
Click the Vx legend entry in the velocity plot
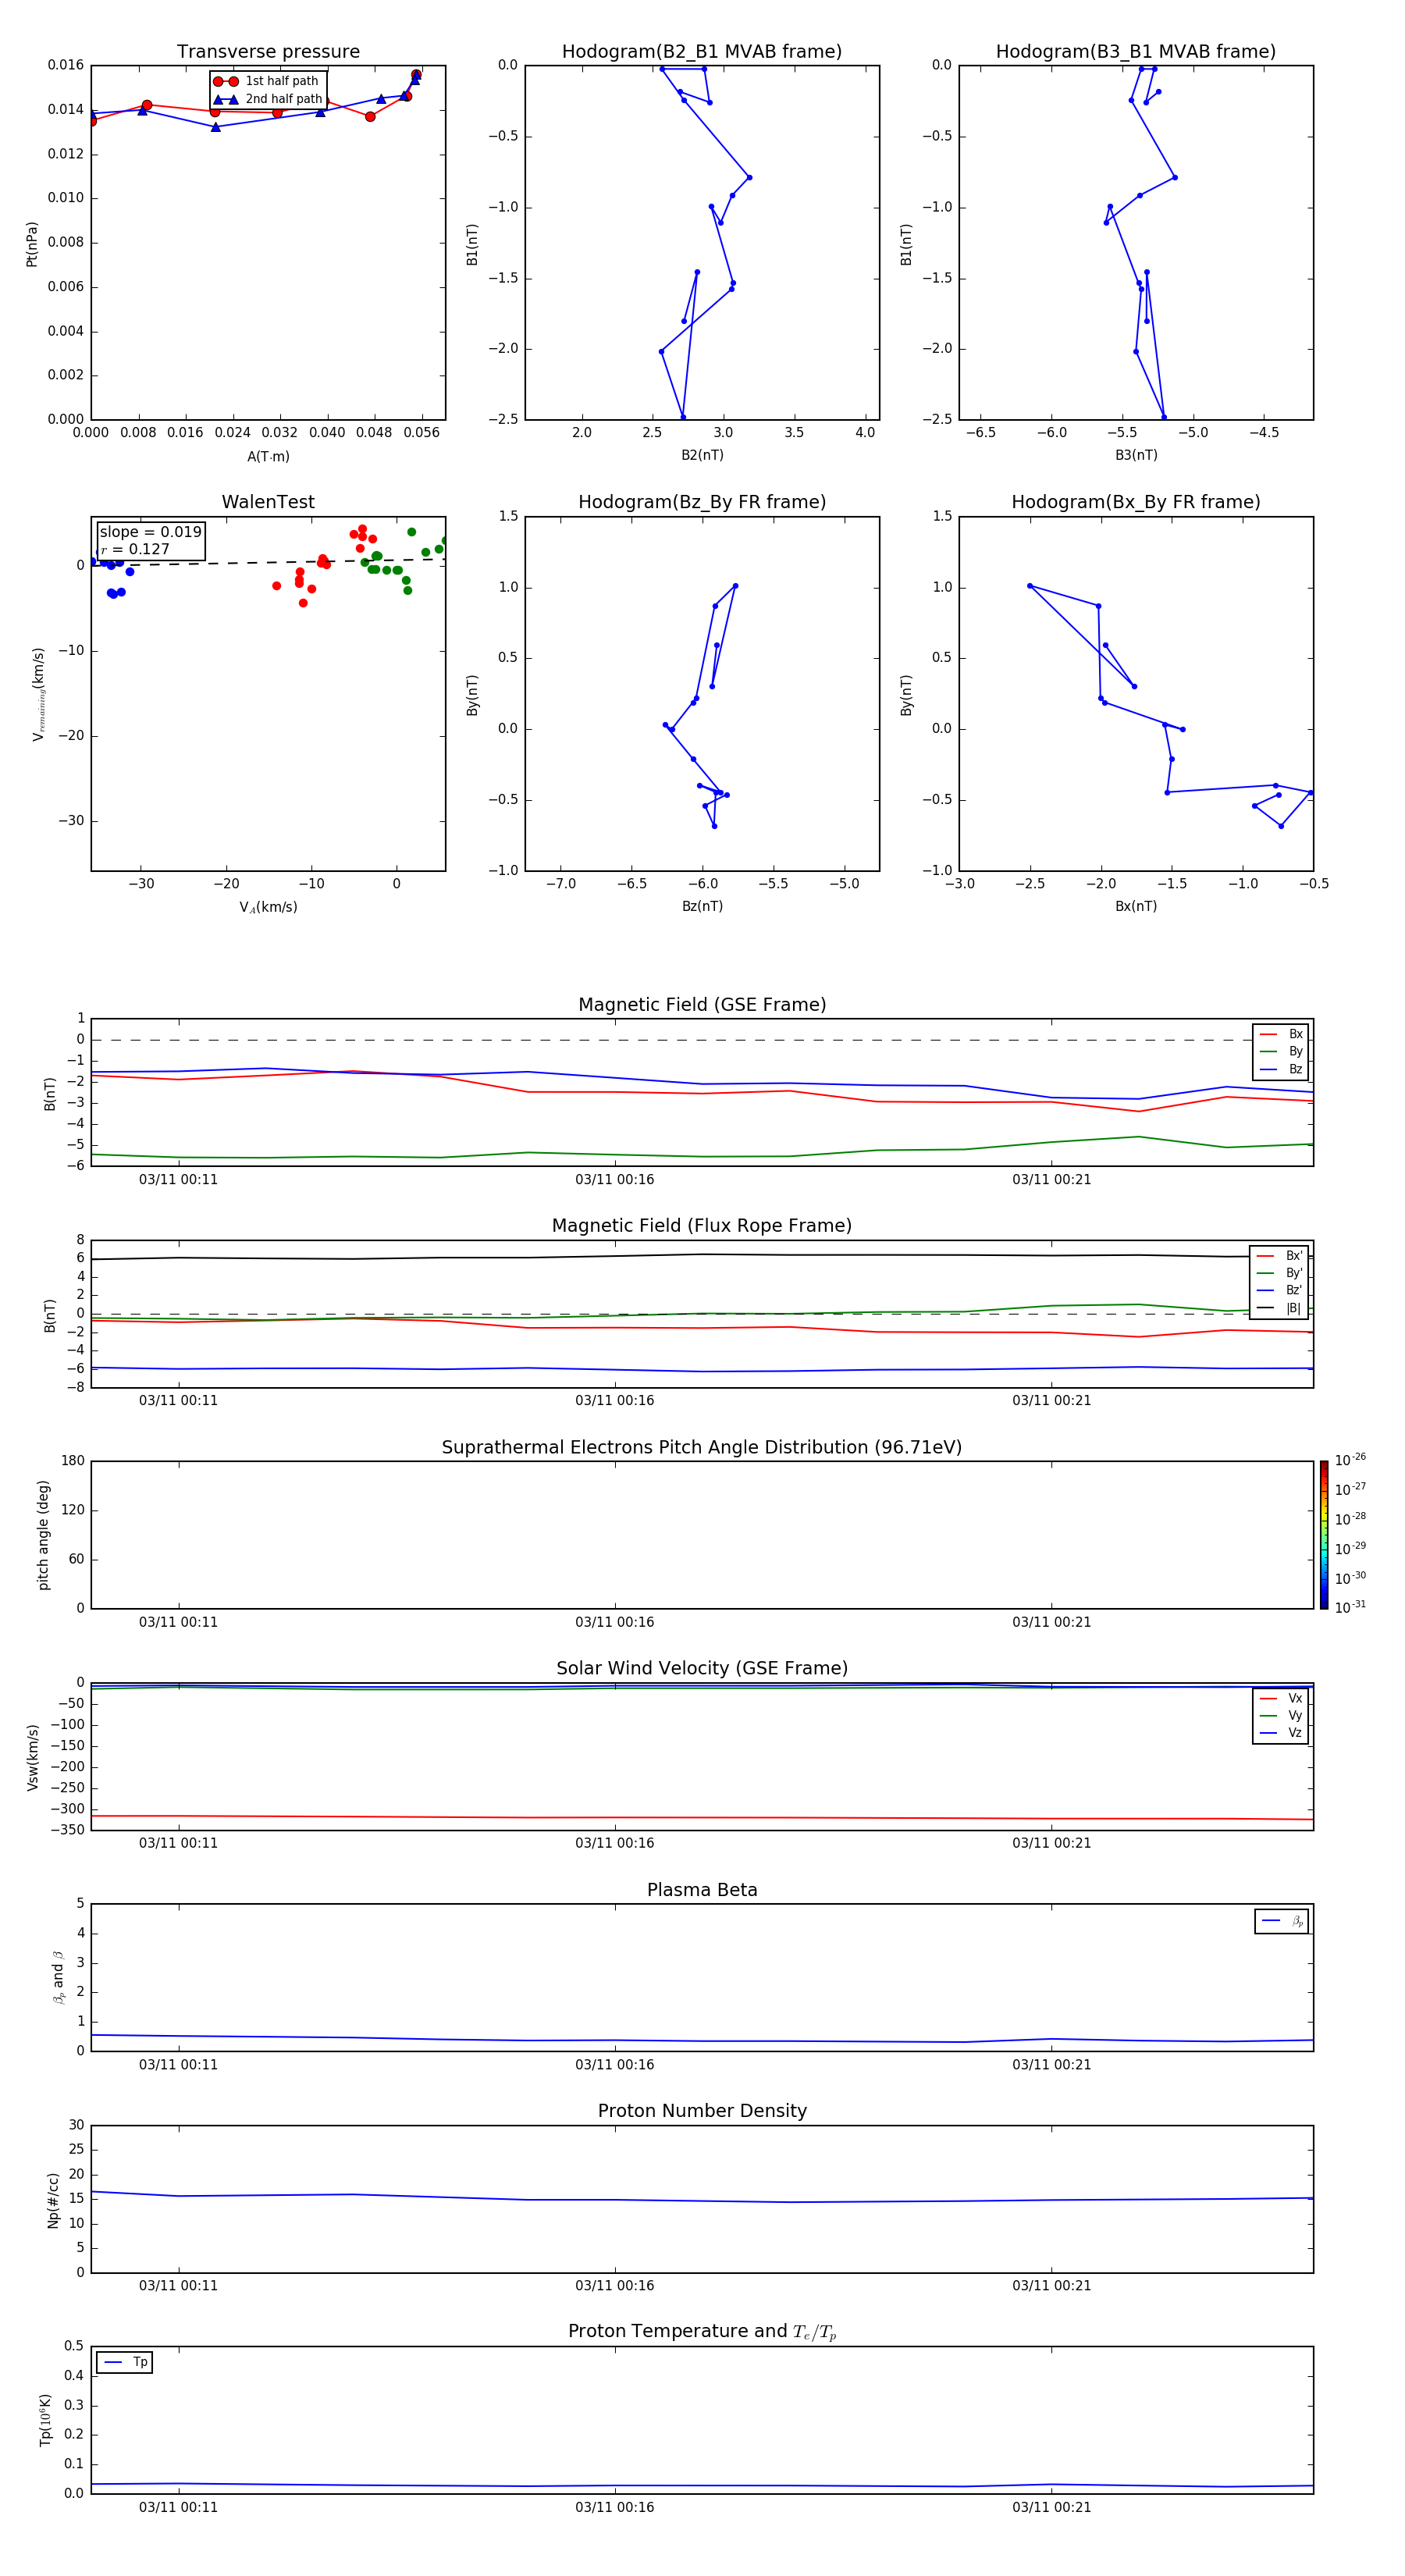point(1281,1698)
